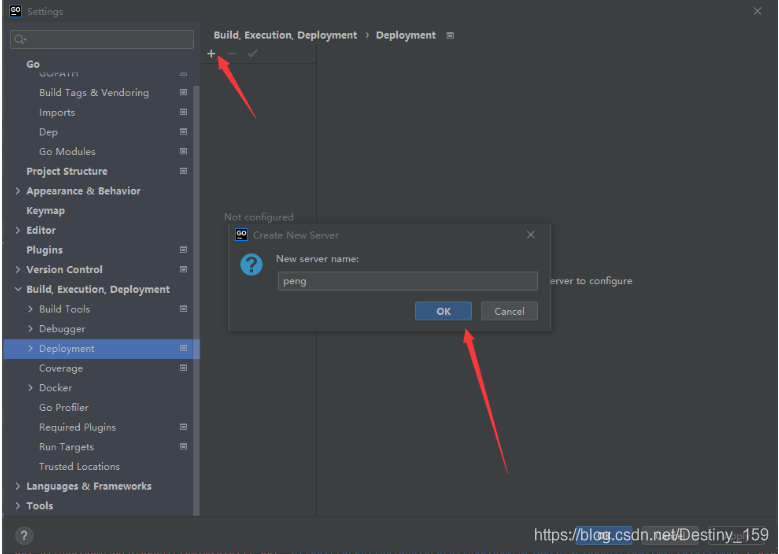Open Go Modules settings
779x554 pixels.
[67, 152]
